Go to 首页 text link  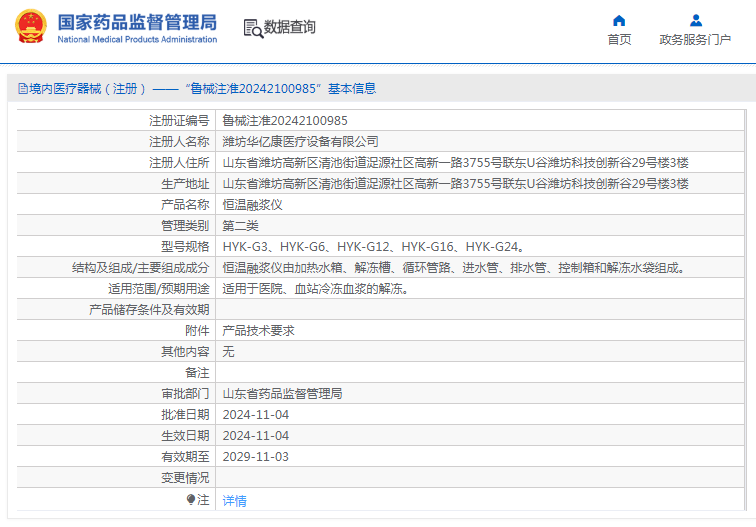pyautogui.click(x=619, y=40)
